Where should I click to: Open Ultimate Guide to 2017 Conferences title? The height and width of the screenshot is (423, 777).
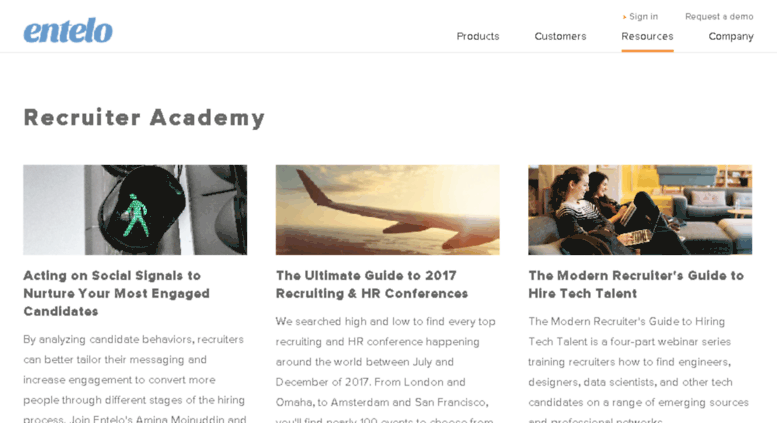pyautogui.click(x=372, y=284)
